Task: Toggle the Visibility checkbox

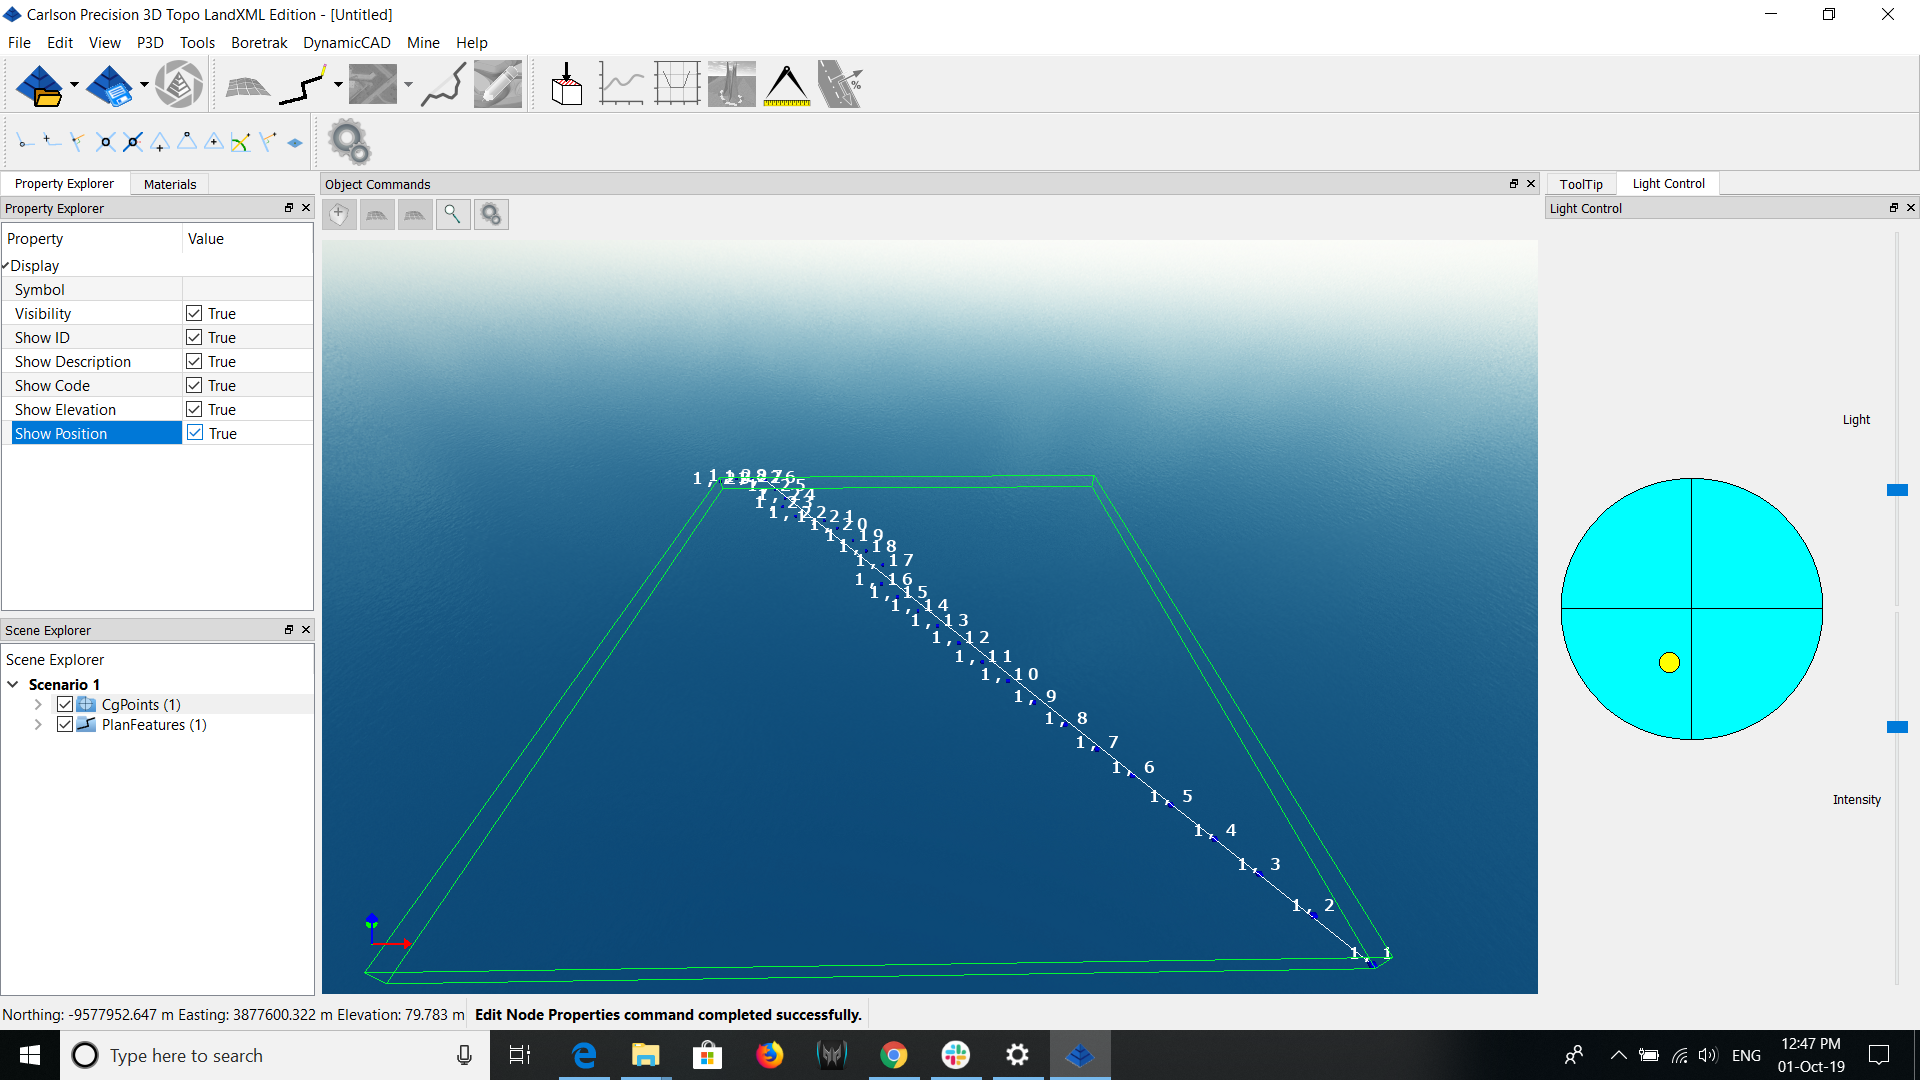Action: point(194,314)
